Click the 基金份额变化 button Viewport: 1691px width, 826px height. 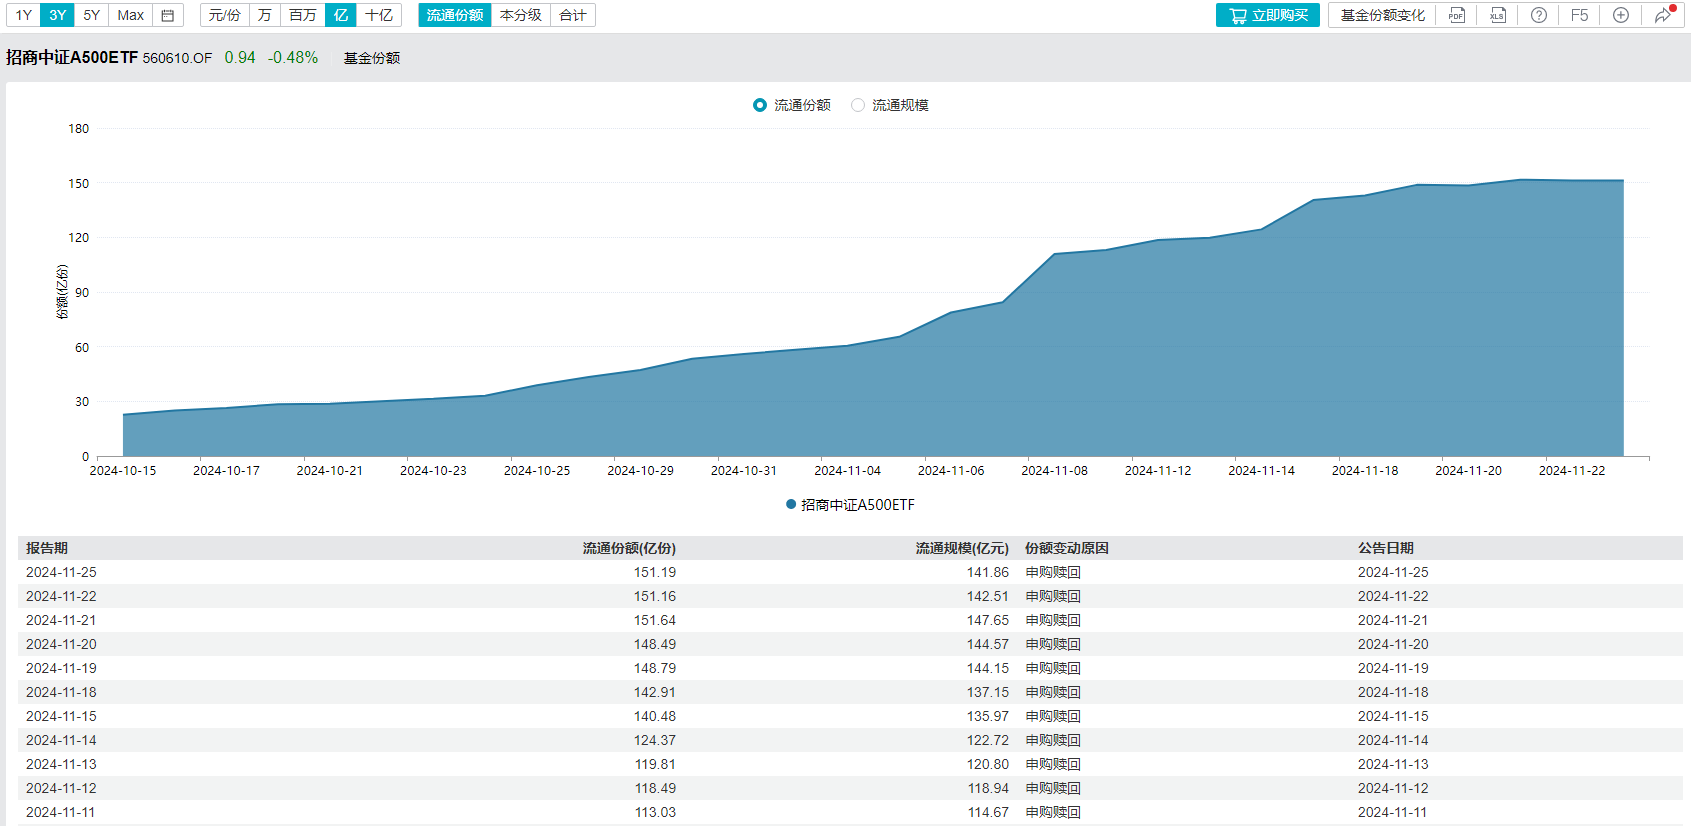coord(1382,15)
